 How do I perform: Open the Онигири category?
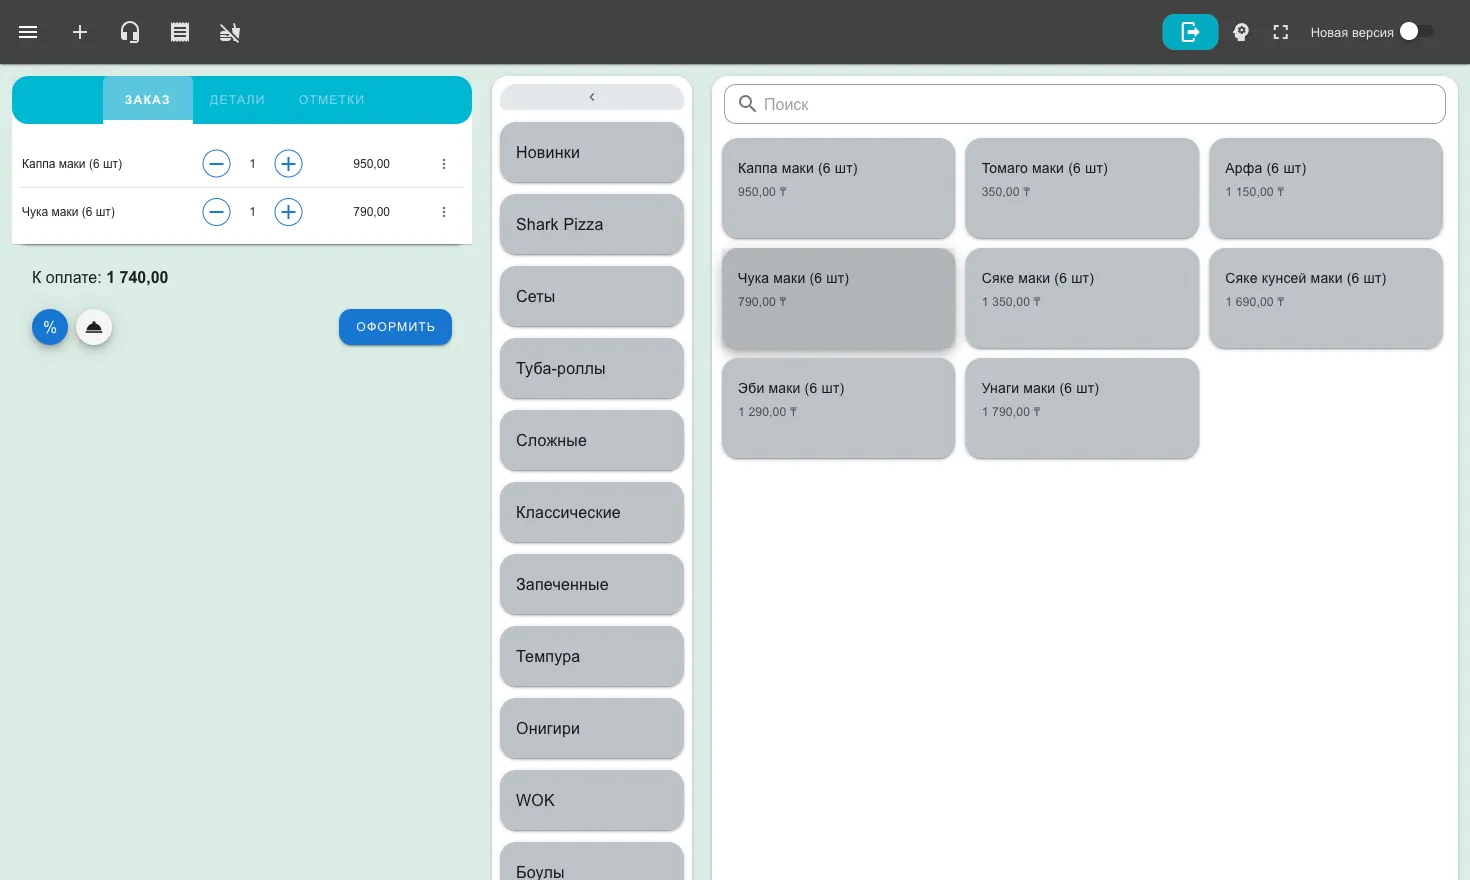(592, 728)
